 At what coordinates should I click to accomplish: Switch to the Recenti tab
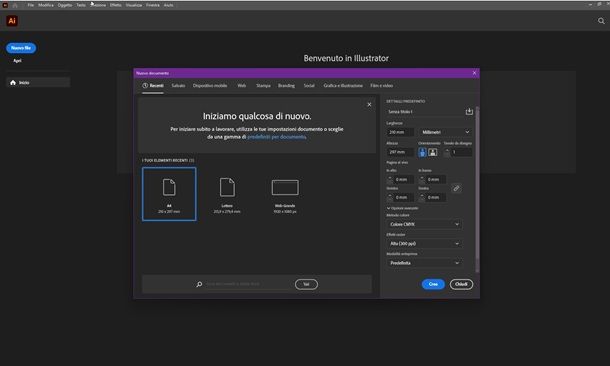pyautogui.click(x=153, y=86)
